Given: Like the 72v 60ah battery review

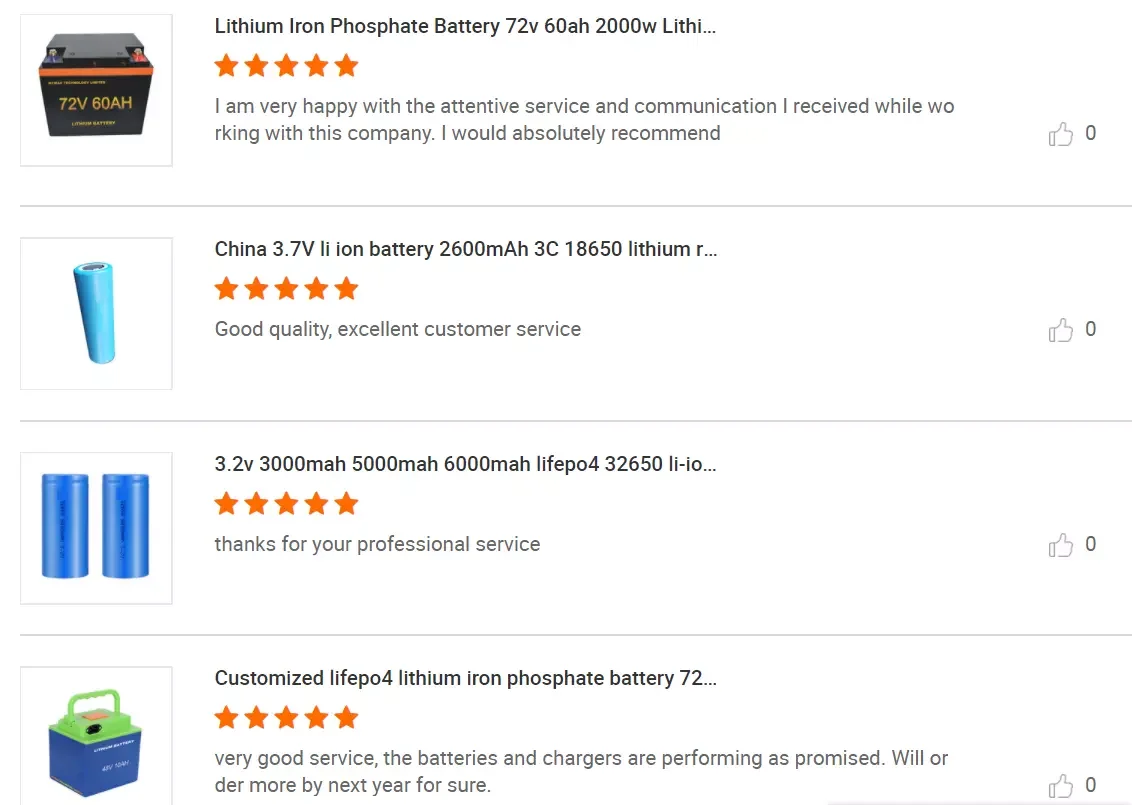Looking at the screenshot, I should (x=1060, y=134).
